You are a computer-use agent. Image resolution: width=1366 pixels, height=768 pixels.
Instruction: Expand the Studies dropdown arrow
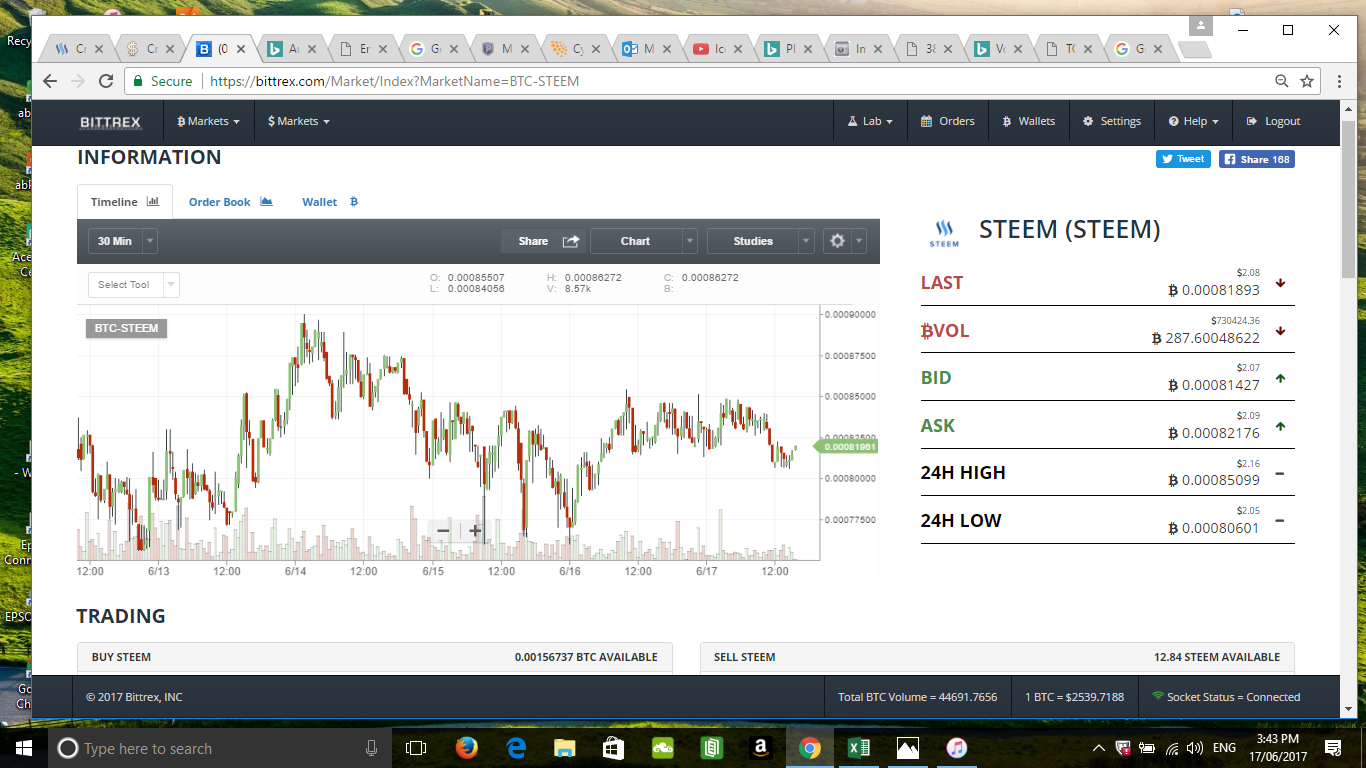[x=806, y=241]
